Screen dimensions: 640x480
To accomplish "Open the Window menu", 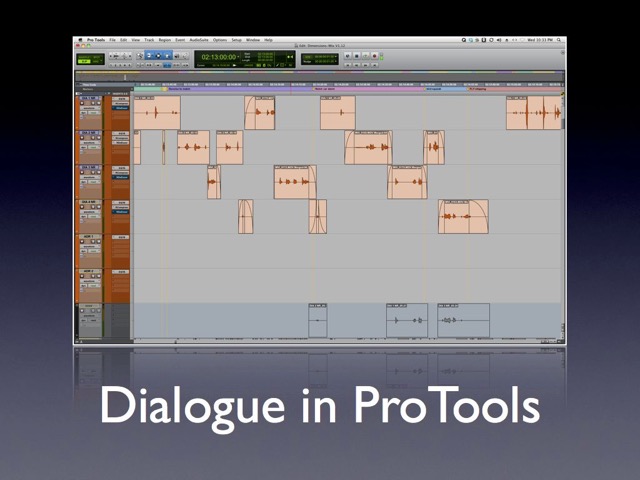I will (253, 40).
